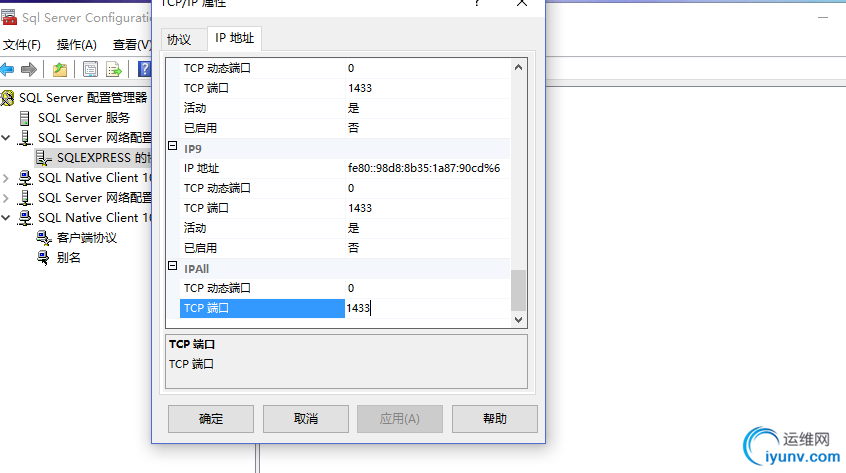Select the highlighted IPAll TCP 端口 label
This screenshot has width=846, height=473.
[x=262, y=309]
